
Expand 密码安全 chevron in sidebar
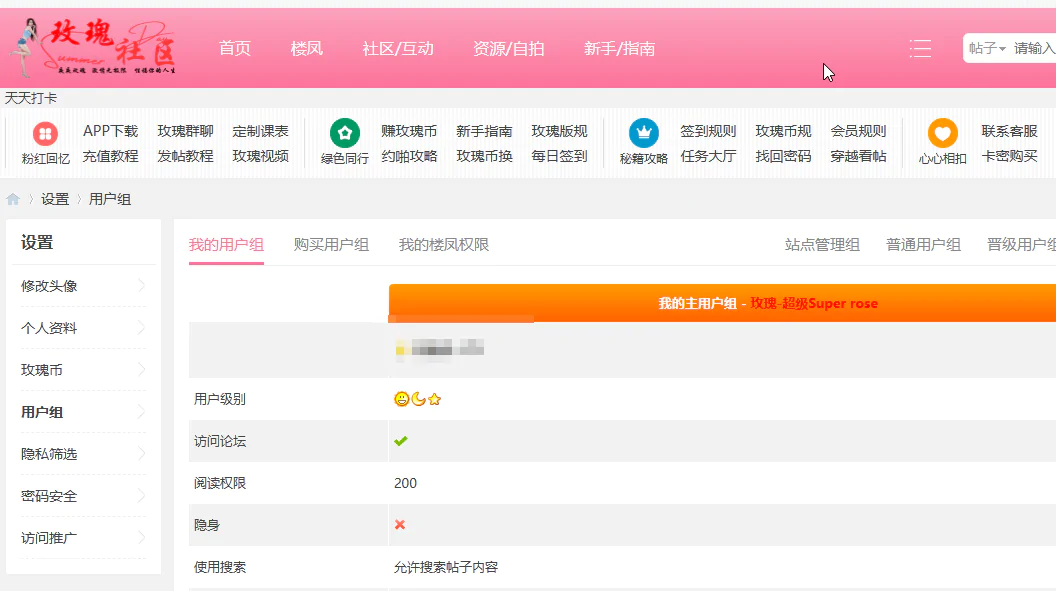click(141, 496)
